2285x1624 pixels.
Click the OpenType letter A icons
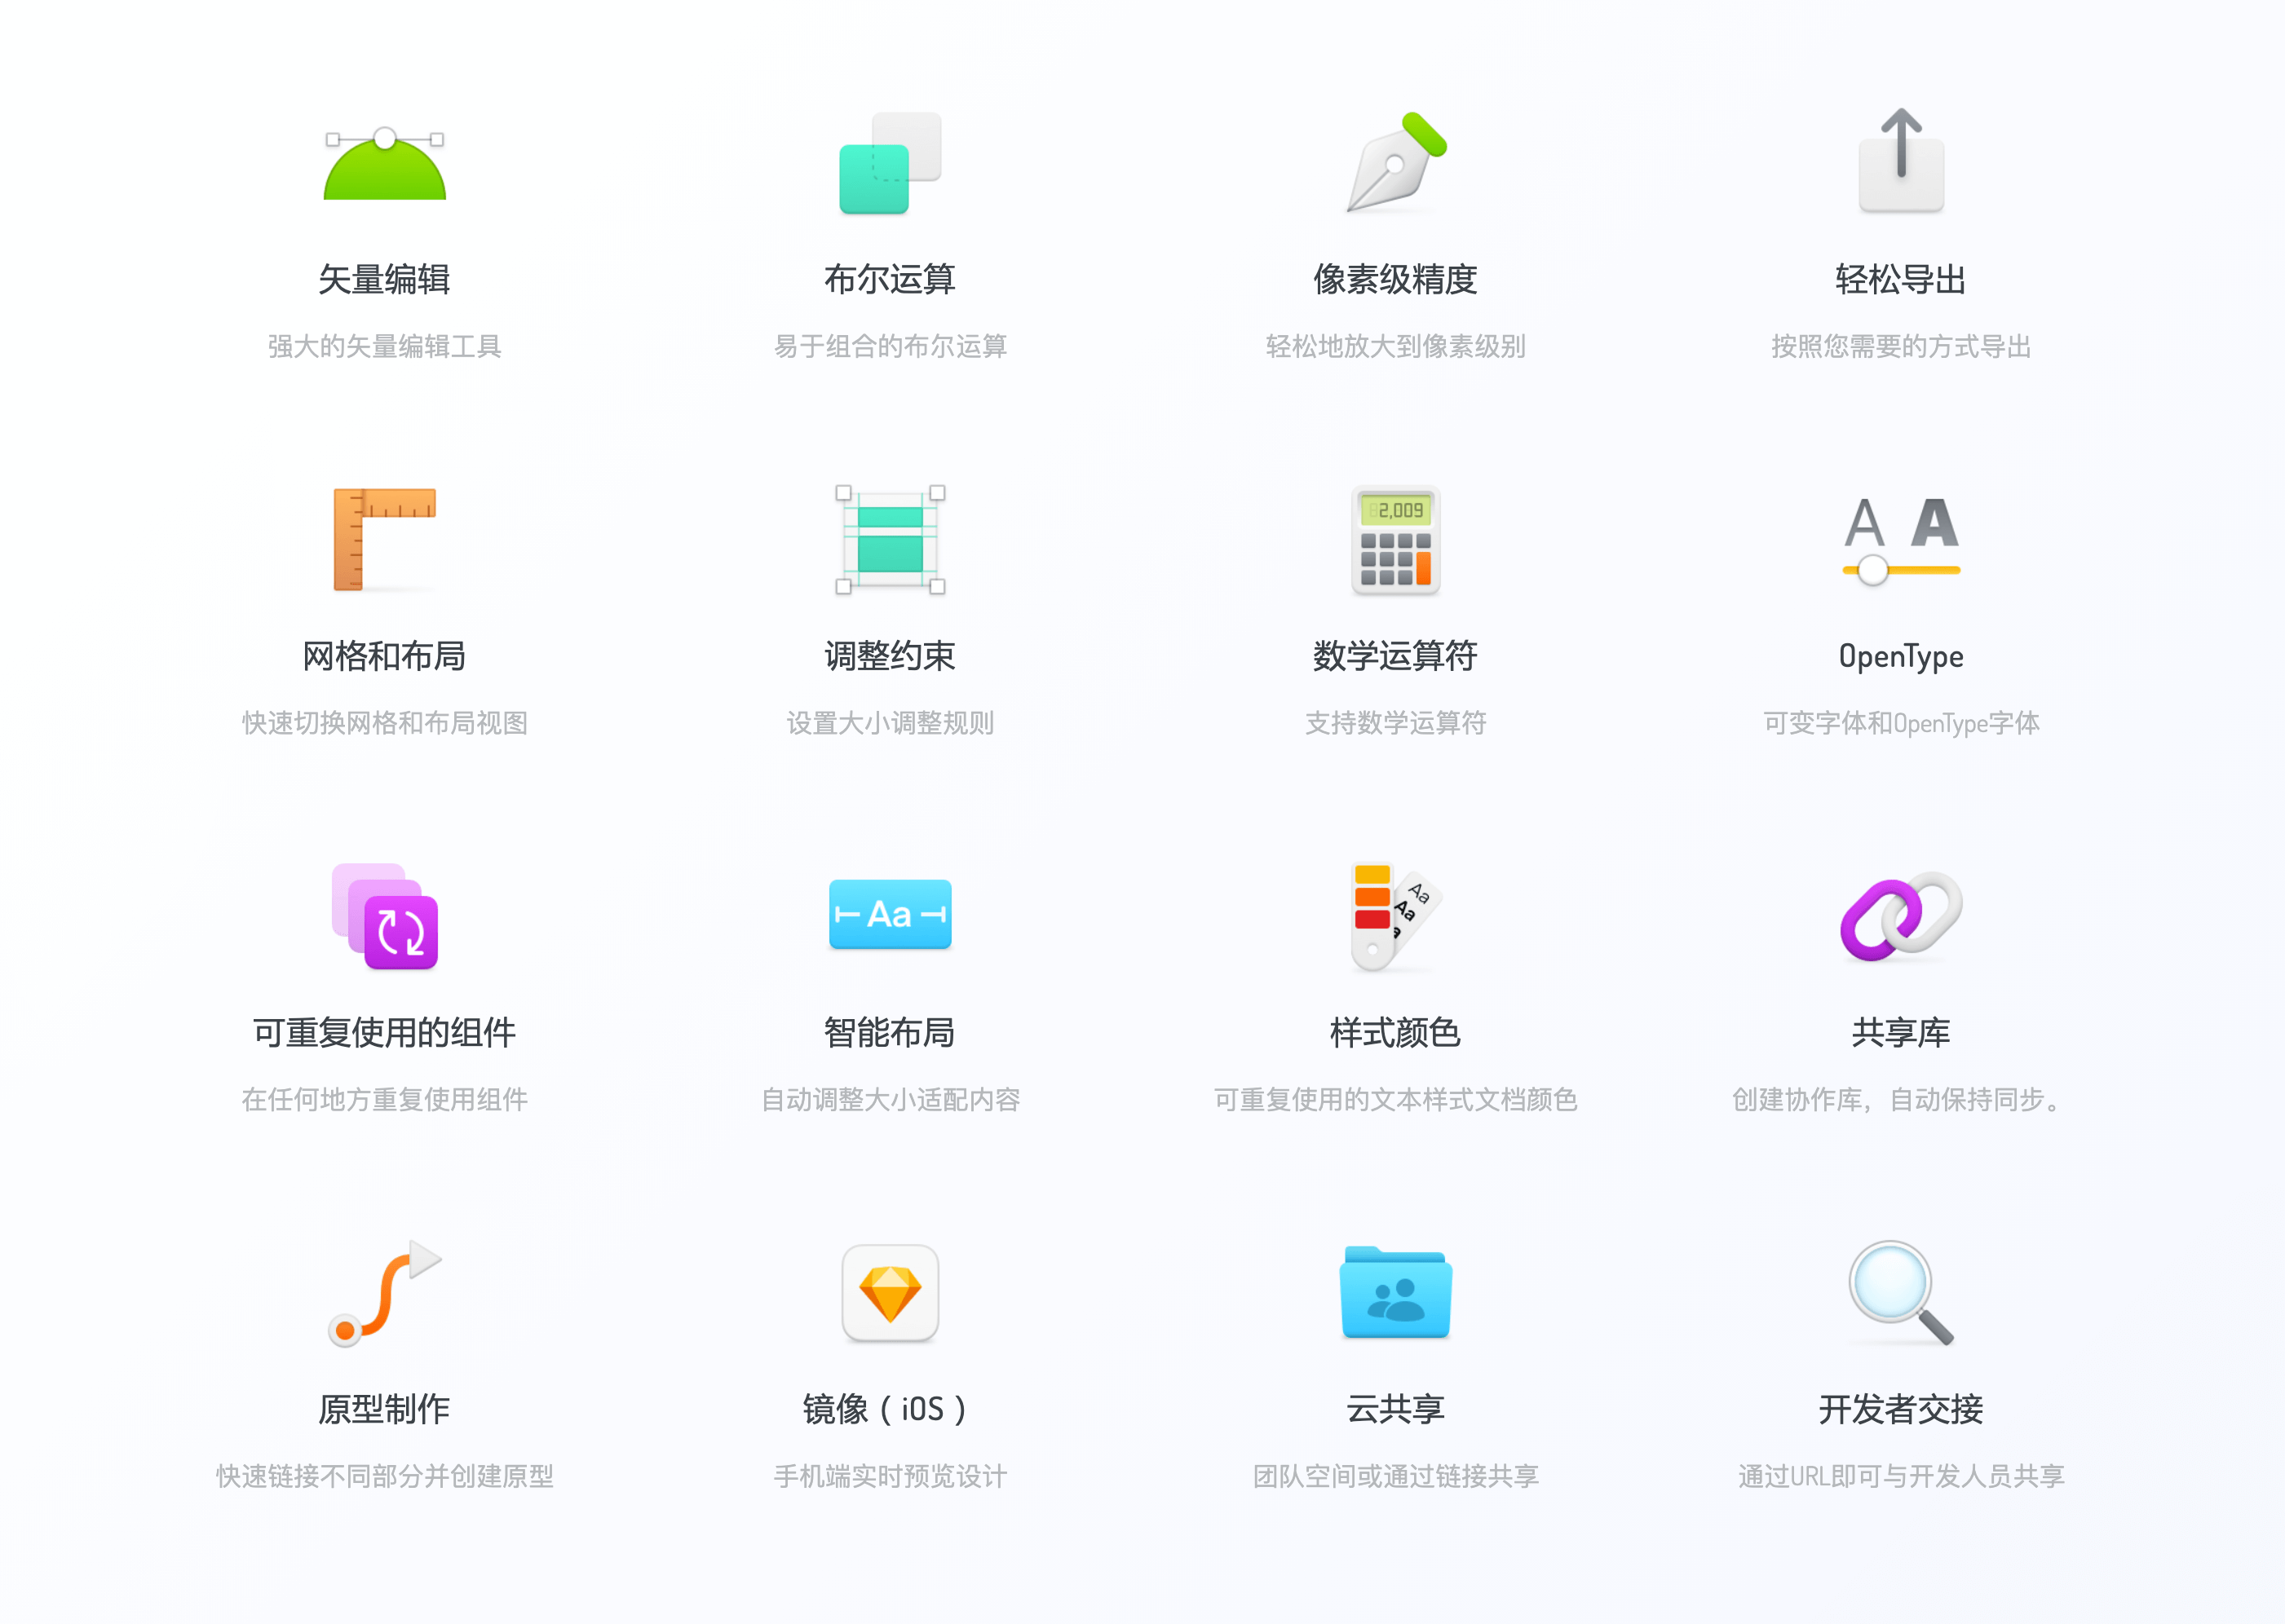click(x=1901, y=522)
